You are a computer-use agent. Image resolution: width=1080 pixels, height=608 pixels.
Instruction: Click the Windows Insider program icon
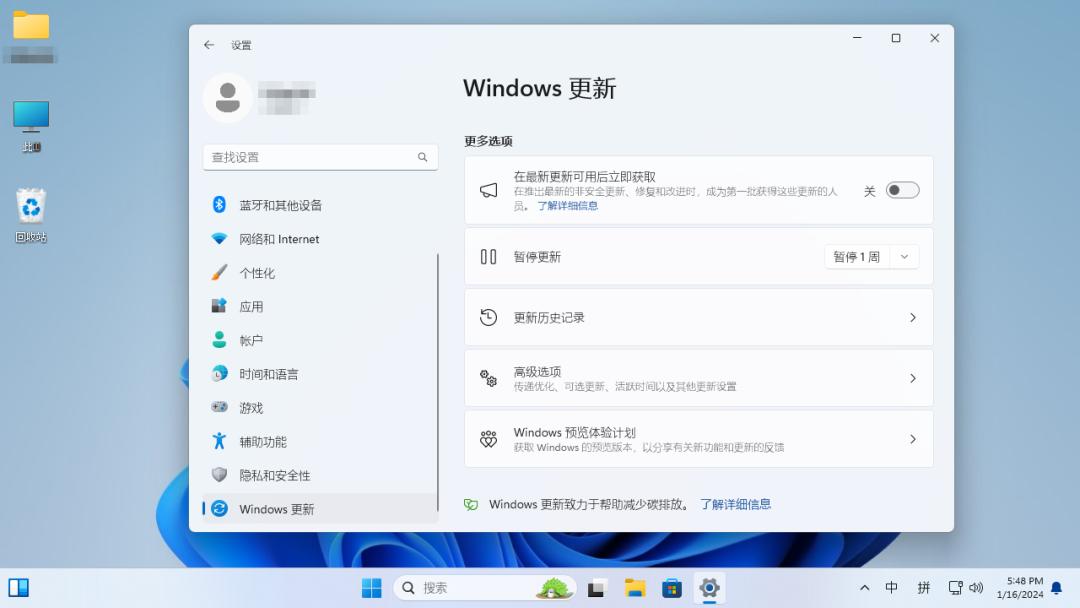[488, 439]
